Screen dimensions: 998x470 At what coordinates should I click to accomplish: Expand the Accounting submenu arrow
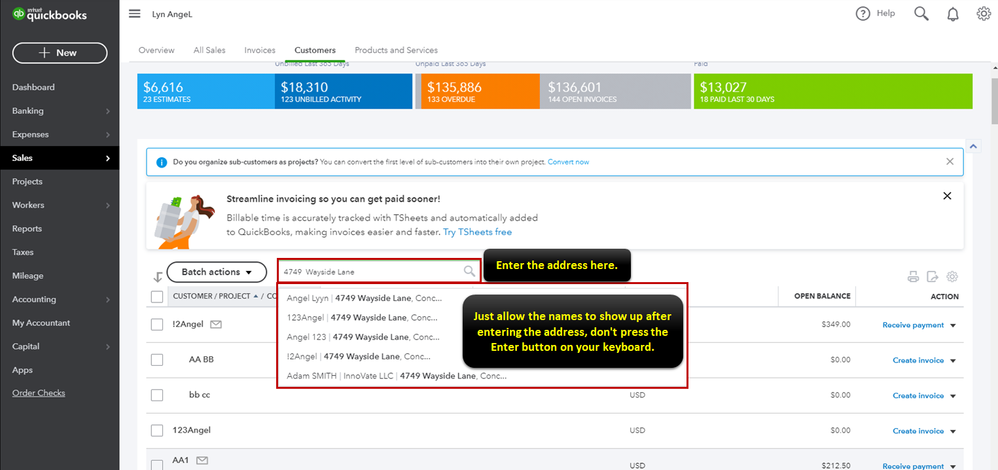(x=108, y=300)
